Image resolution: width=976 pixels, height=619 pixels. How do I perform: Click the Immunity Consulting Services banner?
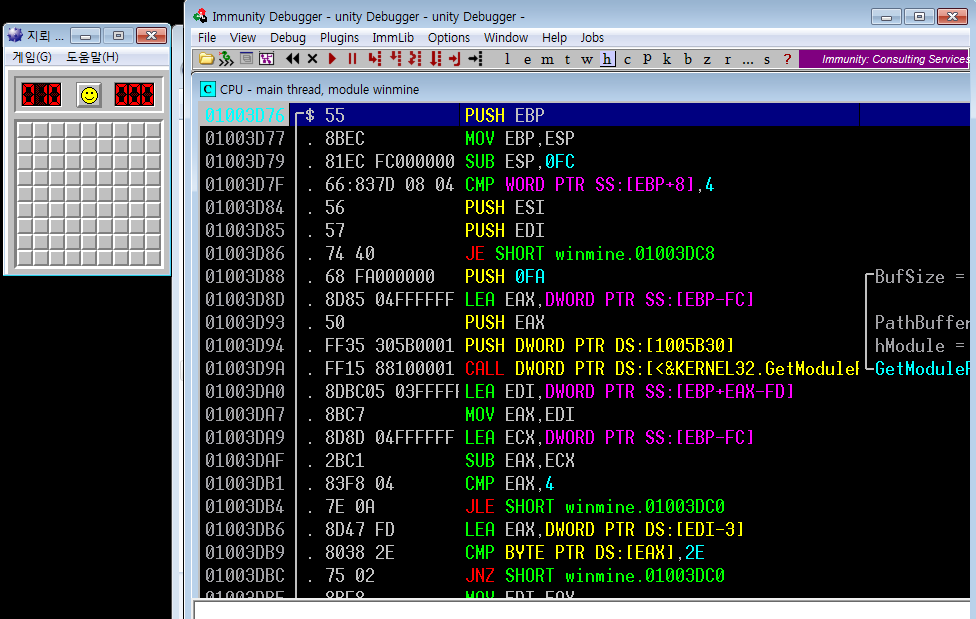point(884,59)
